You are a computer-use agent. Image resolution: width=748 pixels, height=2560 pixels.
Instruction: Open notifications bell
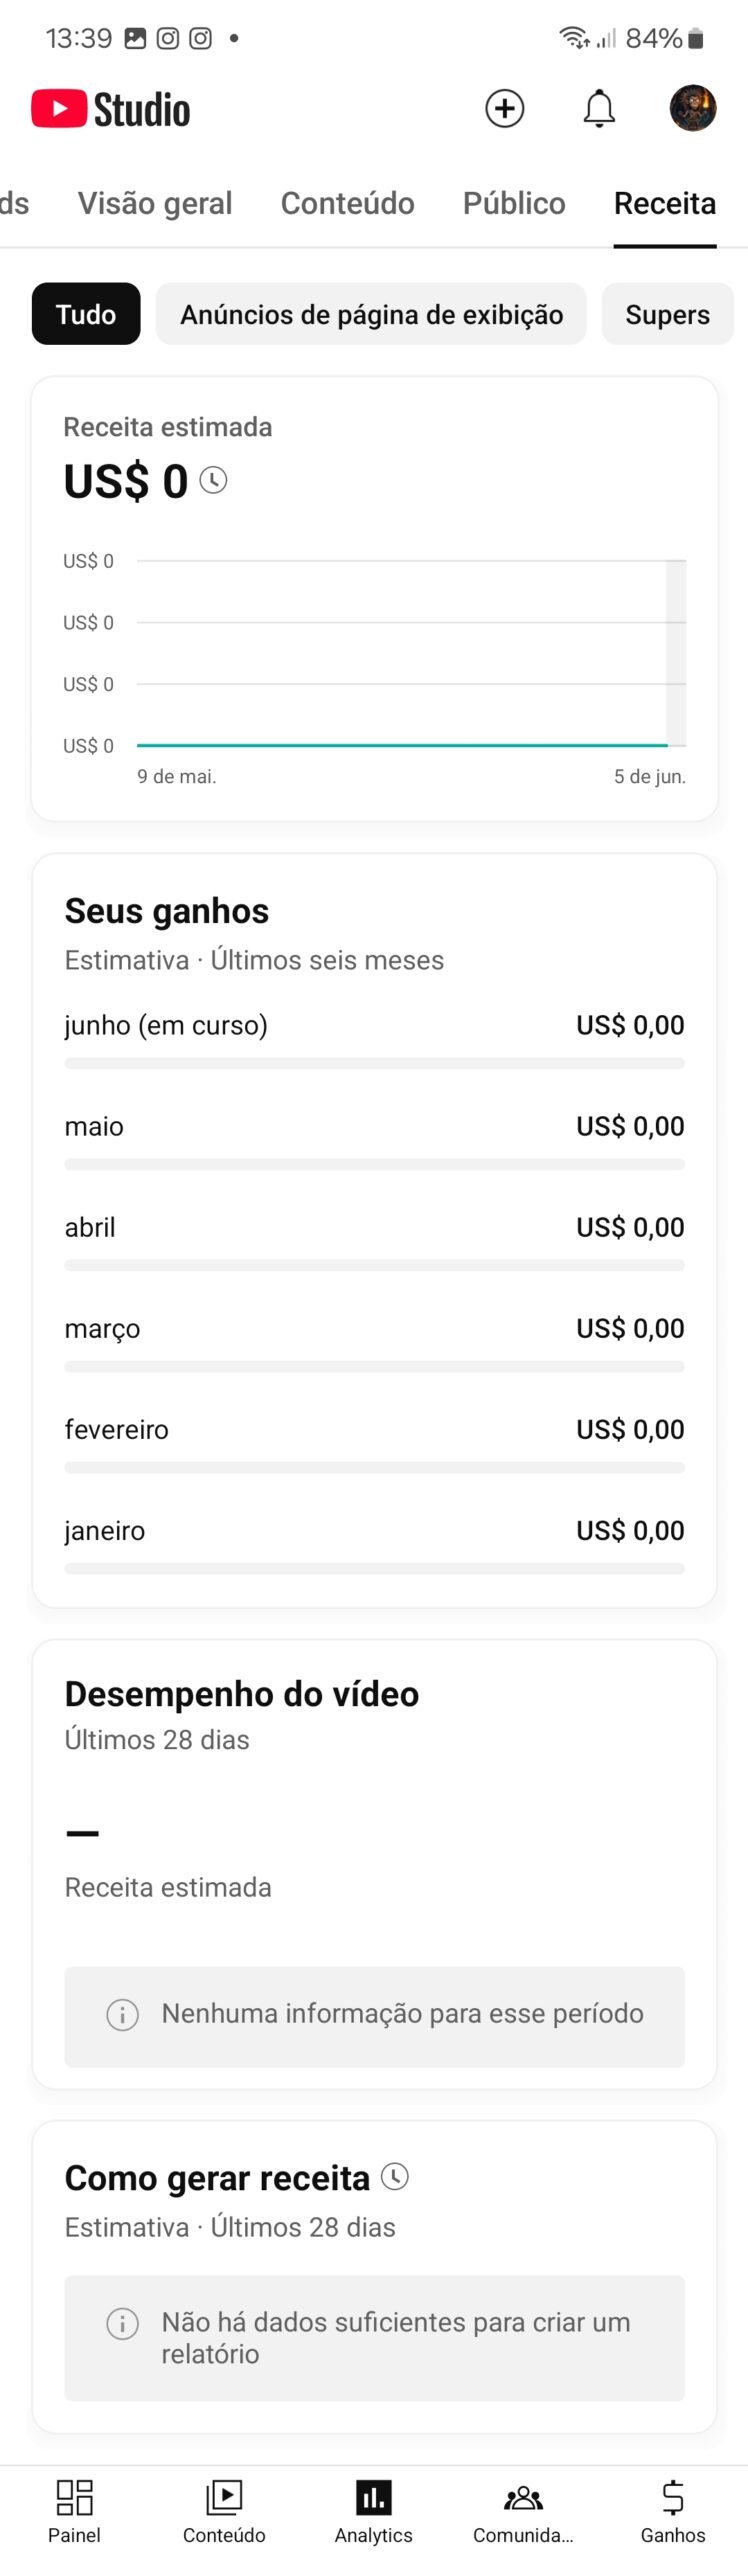pos(599,108)
